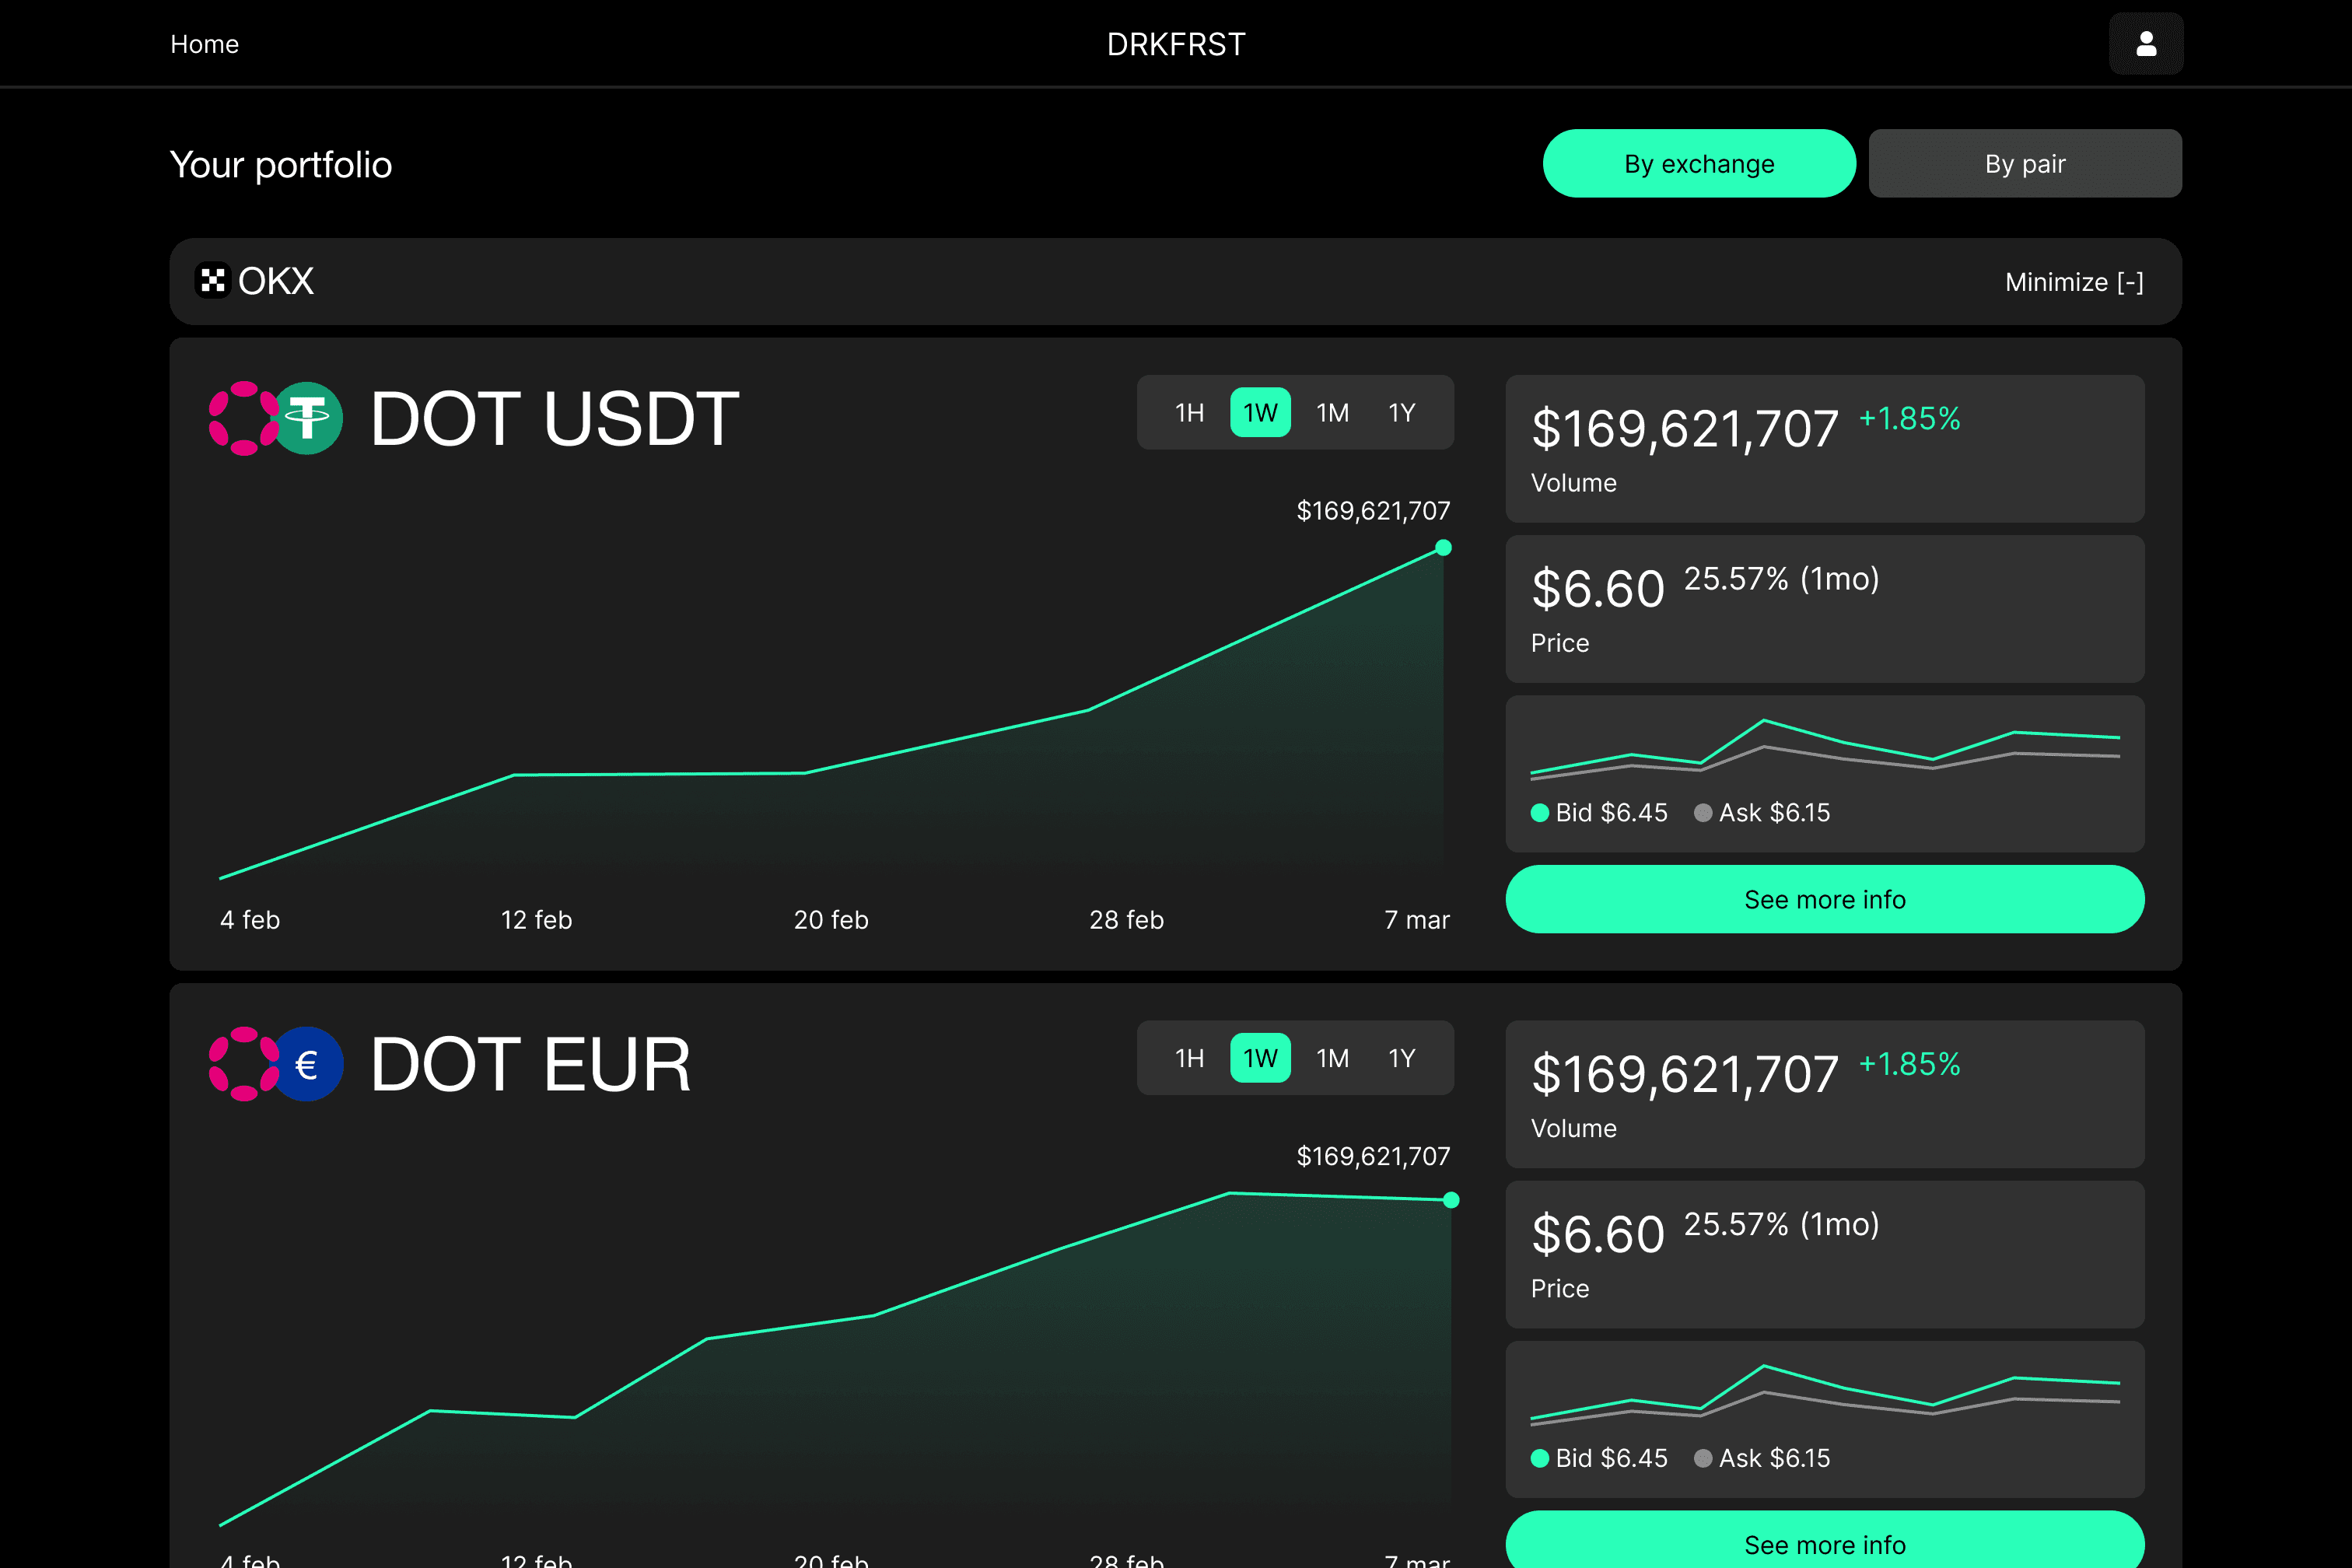Image resolution: width=2352 pixels, height=1568 pixels.
Task: Click the DOT USDT pair title
Action: click(x=554, y=419)
